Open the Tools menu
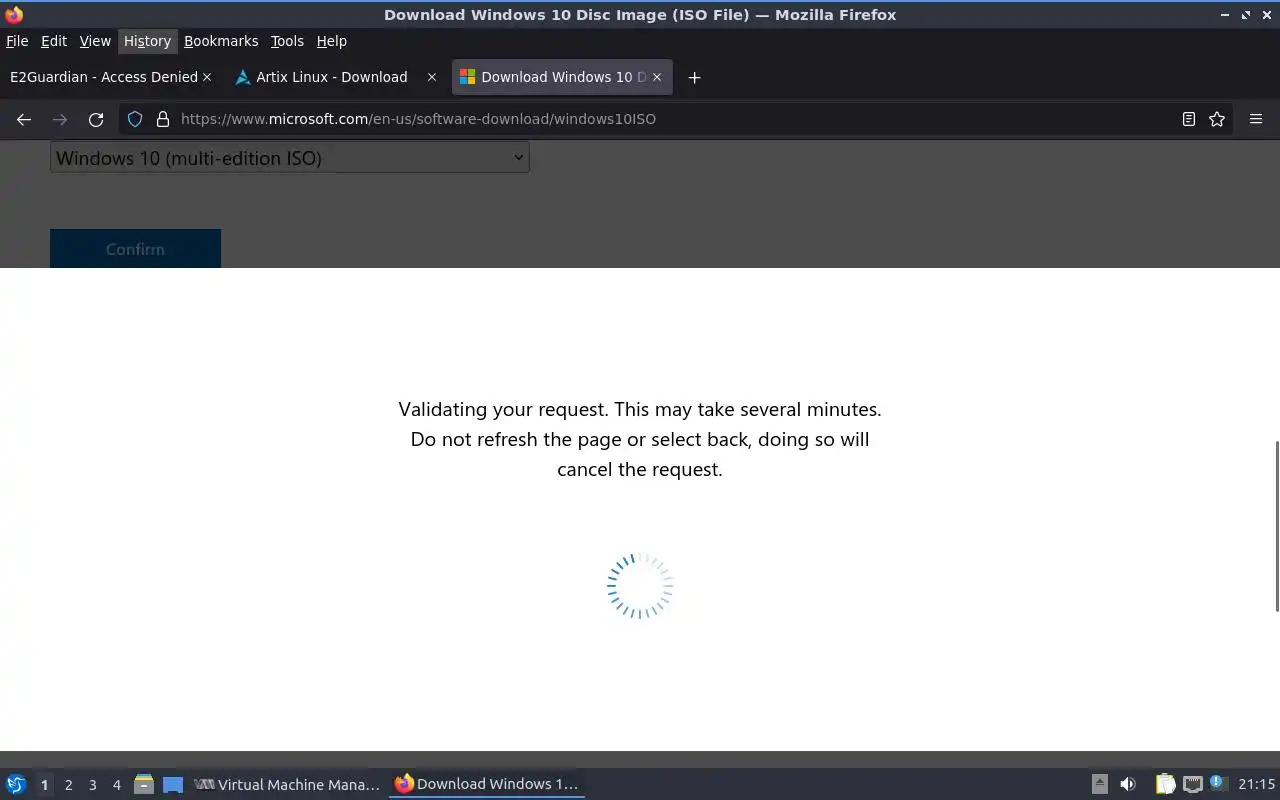This screenshot has width=1280, height=800. [287, 41]
